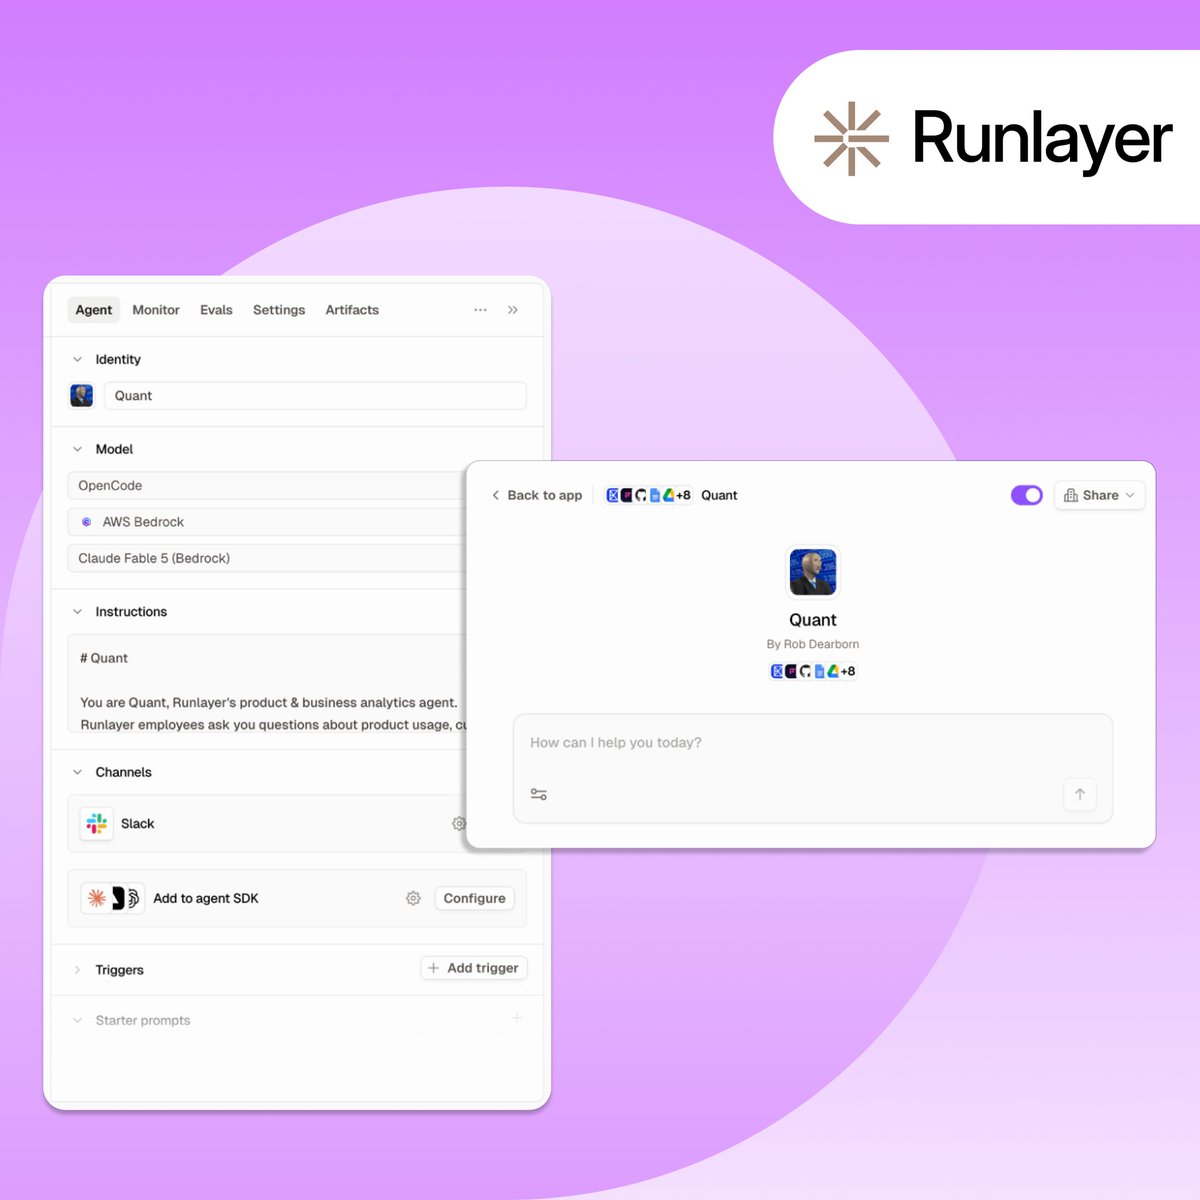The height and width of the screenshot is (1200, 1200).
Task: Open the Artifacts tab
Action: (x=352, y=310)
